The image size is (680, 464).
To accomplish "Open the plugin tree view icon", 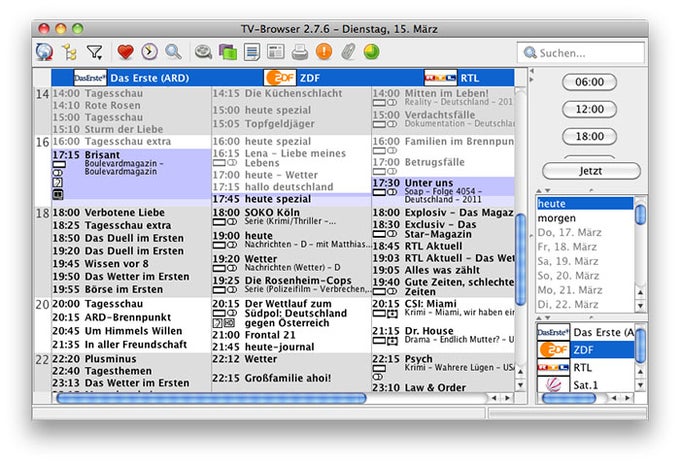I will (69, 52).
